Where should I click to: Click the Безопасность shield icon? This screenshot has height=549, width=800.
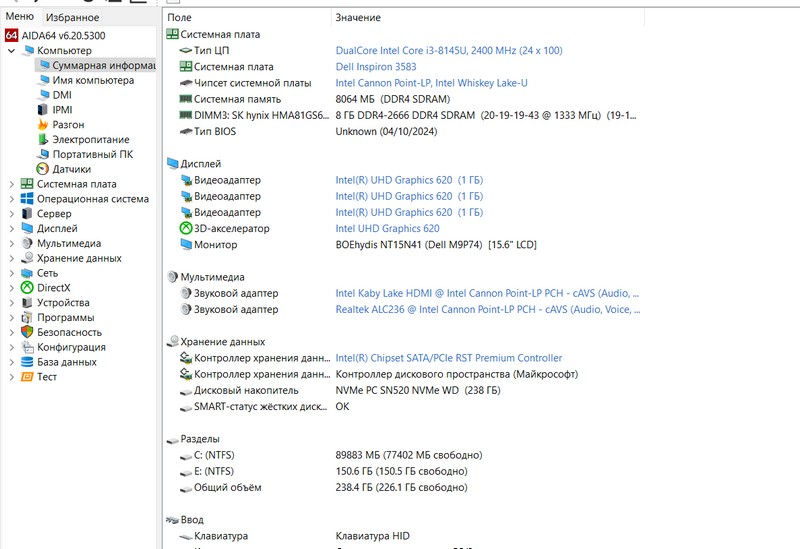[x=26, y=332]
